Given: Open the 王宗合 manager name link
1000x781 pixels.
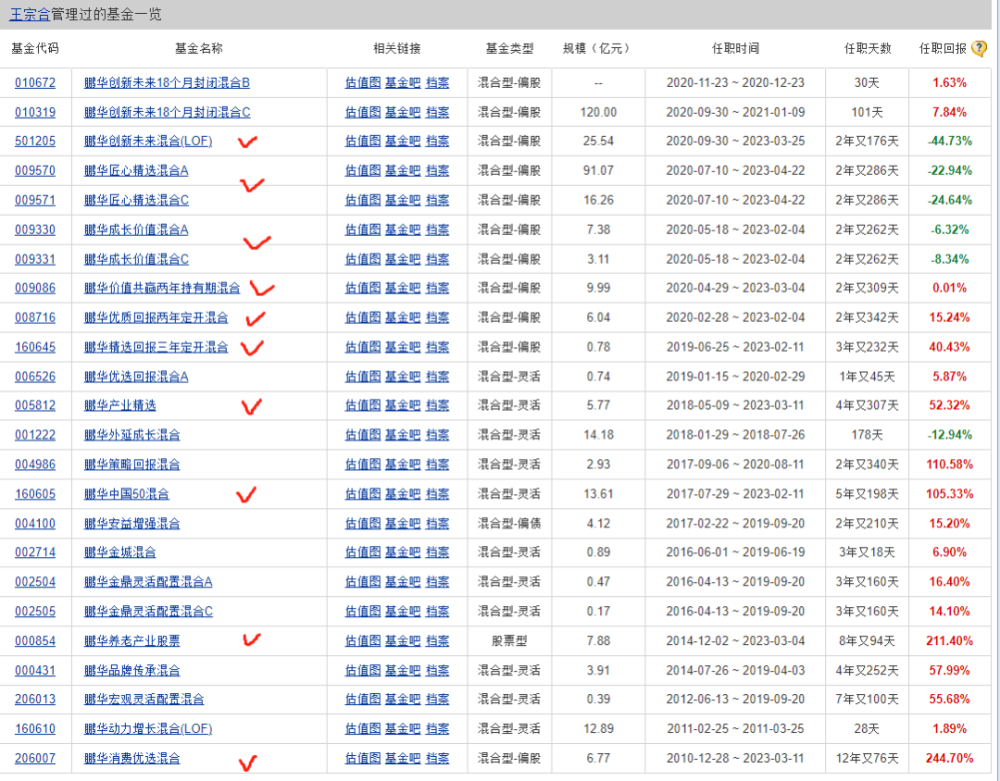Looking at the screenshot, I should click(x=30, y=14).
